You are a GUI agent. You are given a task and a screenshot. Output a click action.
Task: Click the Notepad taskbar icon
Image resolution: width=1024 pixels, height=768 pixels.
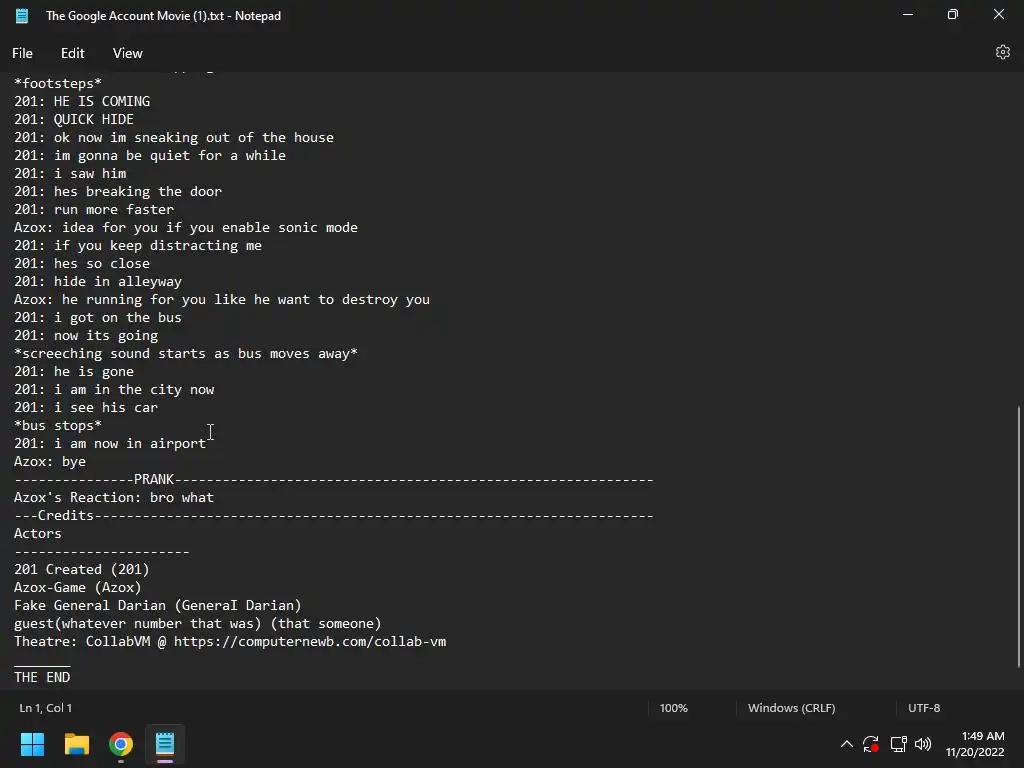[x=165, y=744]
